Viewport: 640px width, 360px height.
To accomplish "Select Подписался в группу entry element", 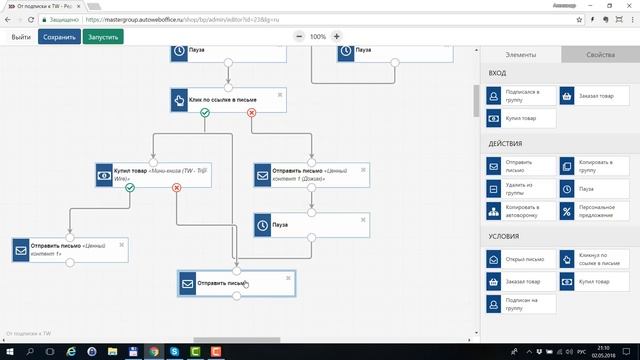I will 521,96.
